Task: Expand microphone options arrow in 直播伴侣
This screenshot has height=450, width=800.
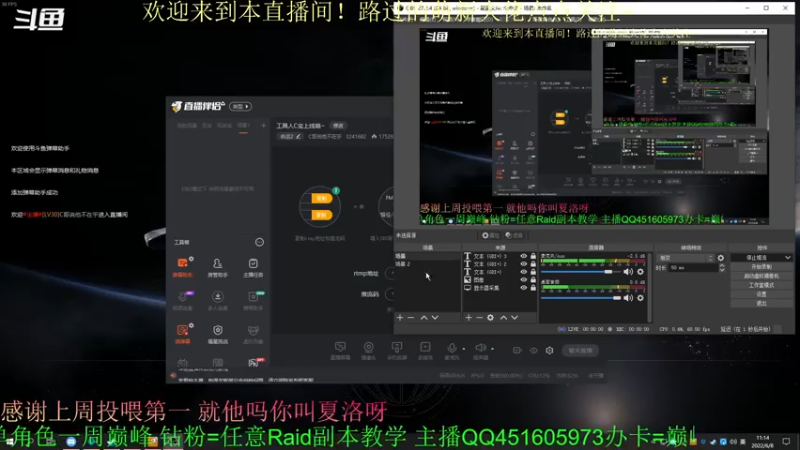Action: pyautogui.click(x=464, y=349)
